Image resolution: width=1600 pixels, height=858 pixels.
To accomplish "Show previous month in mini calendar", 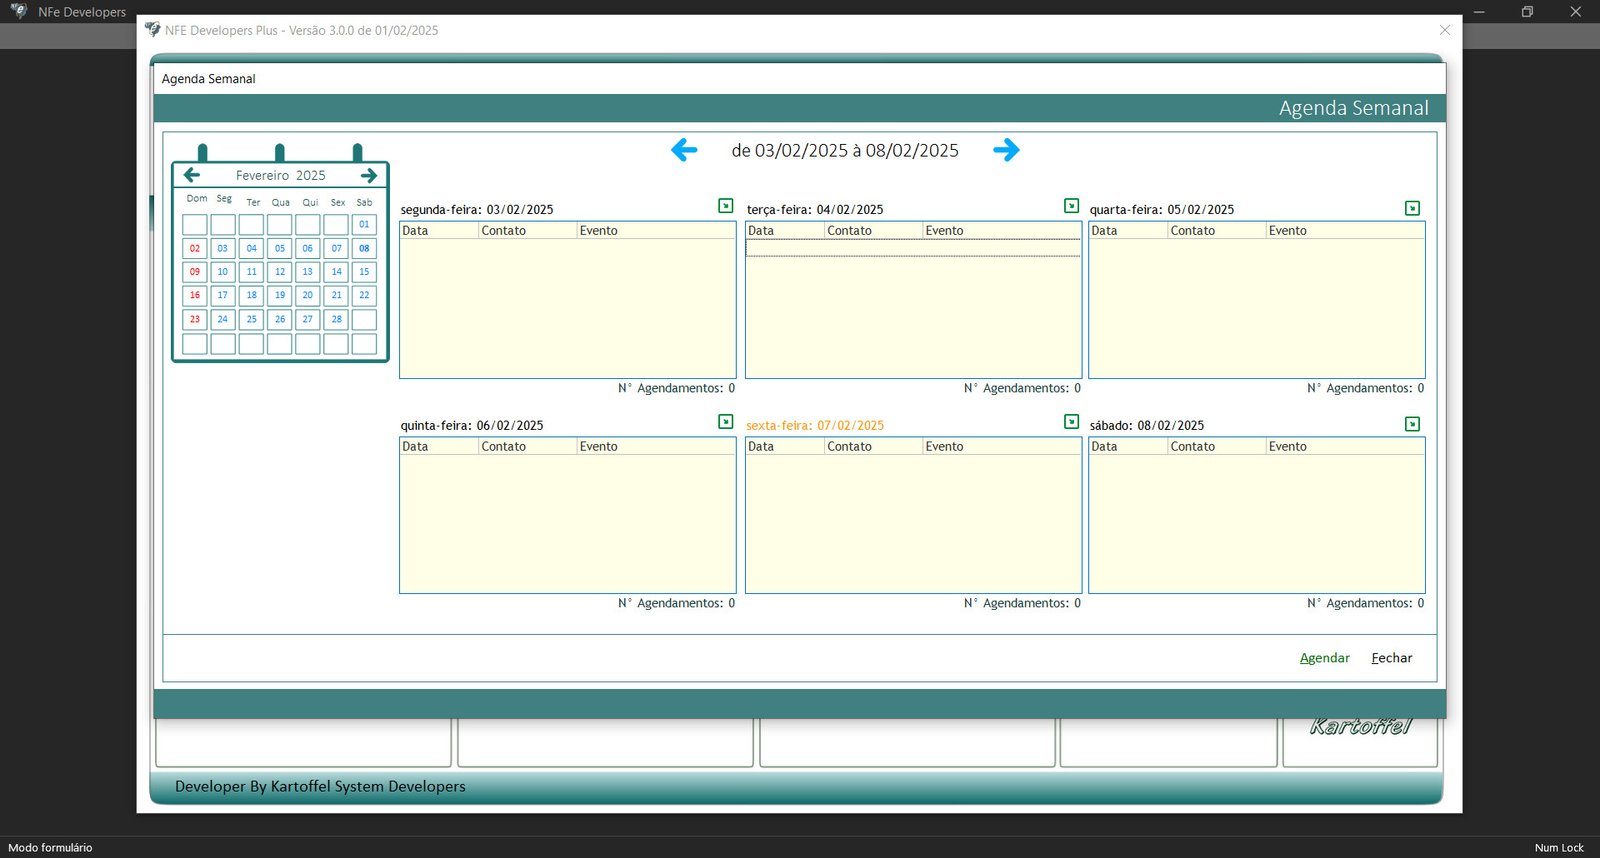I will click(x=192, y=175).
